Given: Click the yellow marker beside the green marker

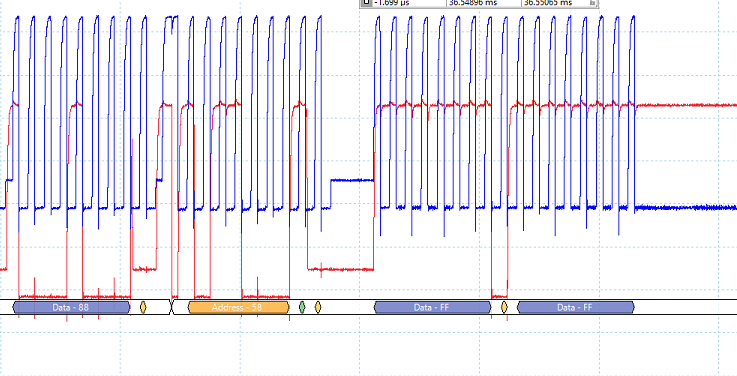Looking at the screenshot, I should [318, 307].
